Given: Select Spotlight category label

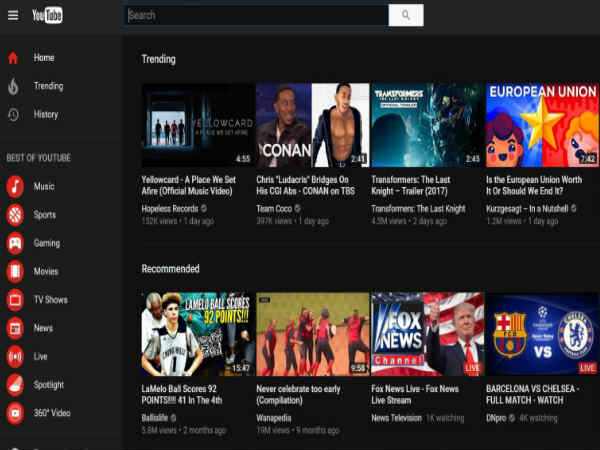Looking at the screenshot, I should (49, 385).
